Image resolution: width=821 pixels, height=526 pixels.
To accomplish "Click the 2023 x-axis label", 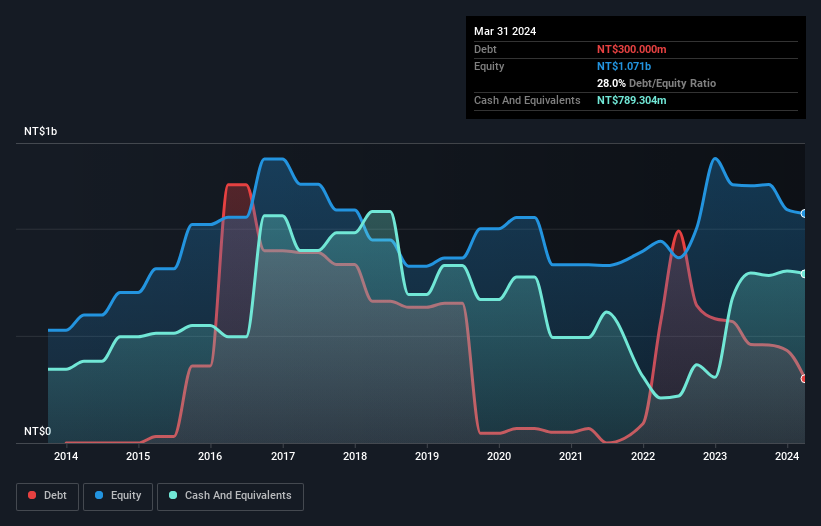I will 715,456.
